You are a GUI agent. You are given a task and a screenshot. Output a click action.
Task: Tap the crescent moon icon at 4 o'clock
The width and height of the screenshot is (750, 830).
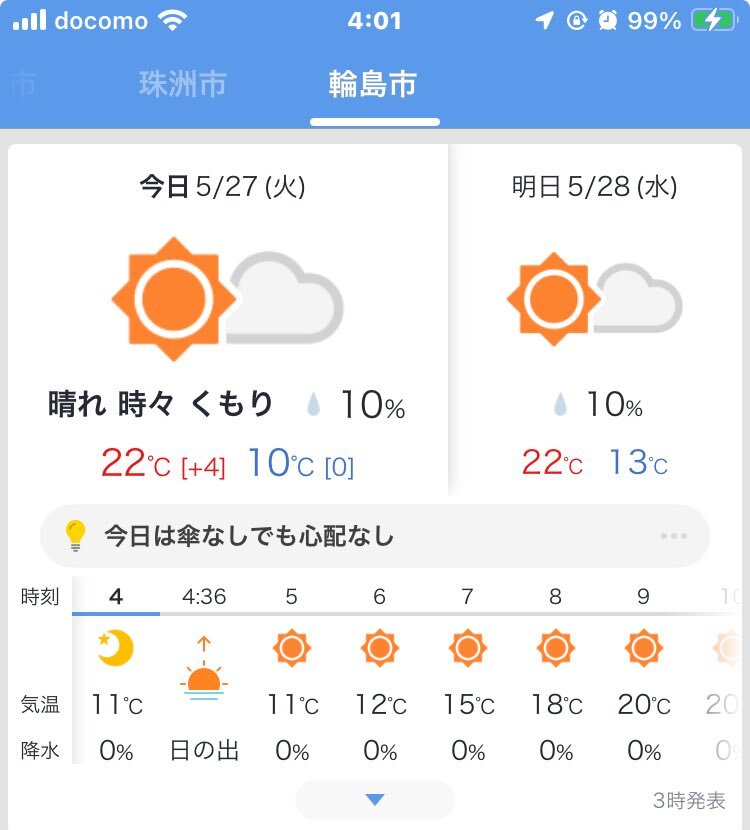(115, 648)
